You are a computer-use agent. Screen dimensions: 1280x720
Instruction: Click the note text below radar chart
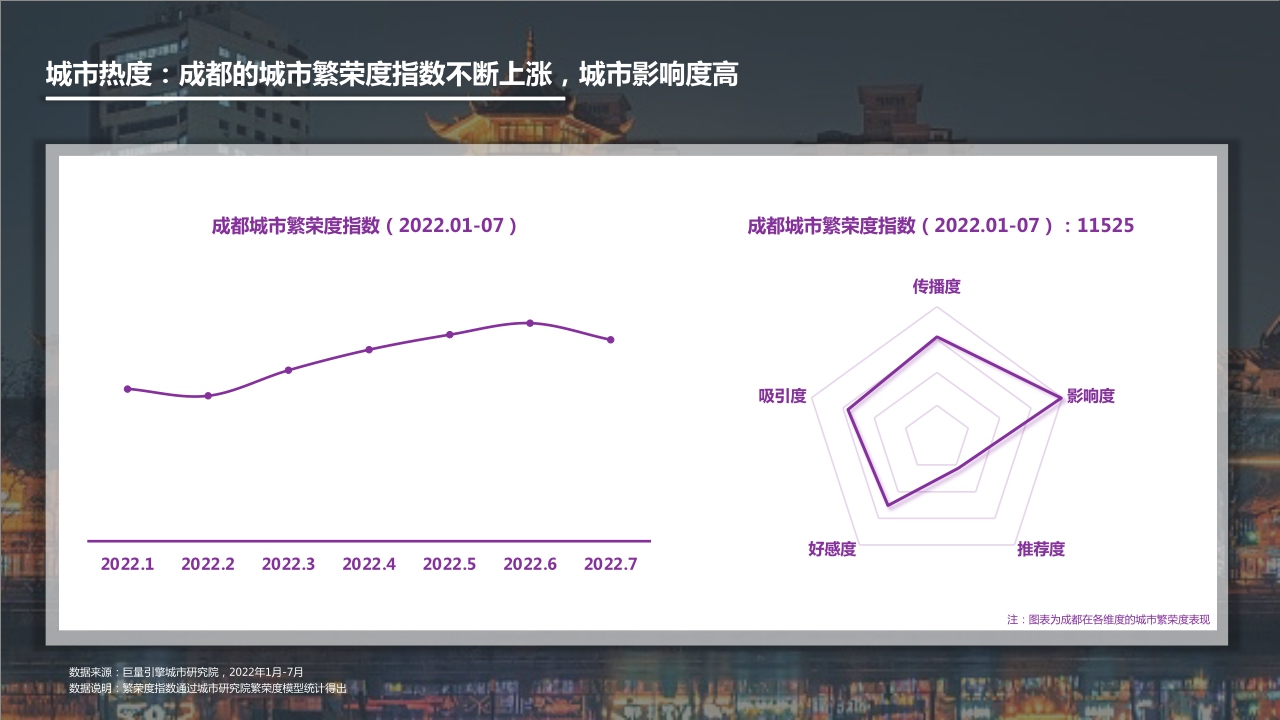point(1107,618)
